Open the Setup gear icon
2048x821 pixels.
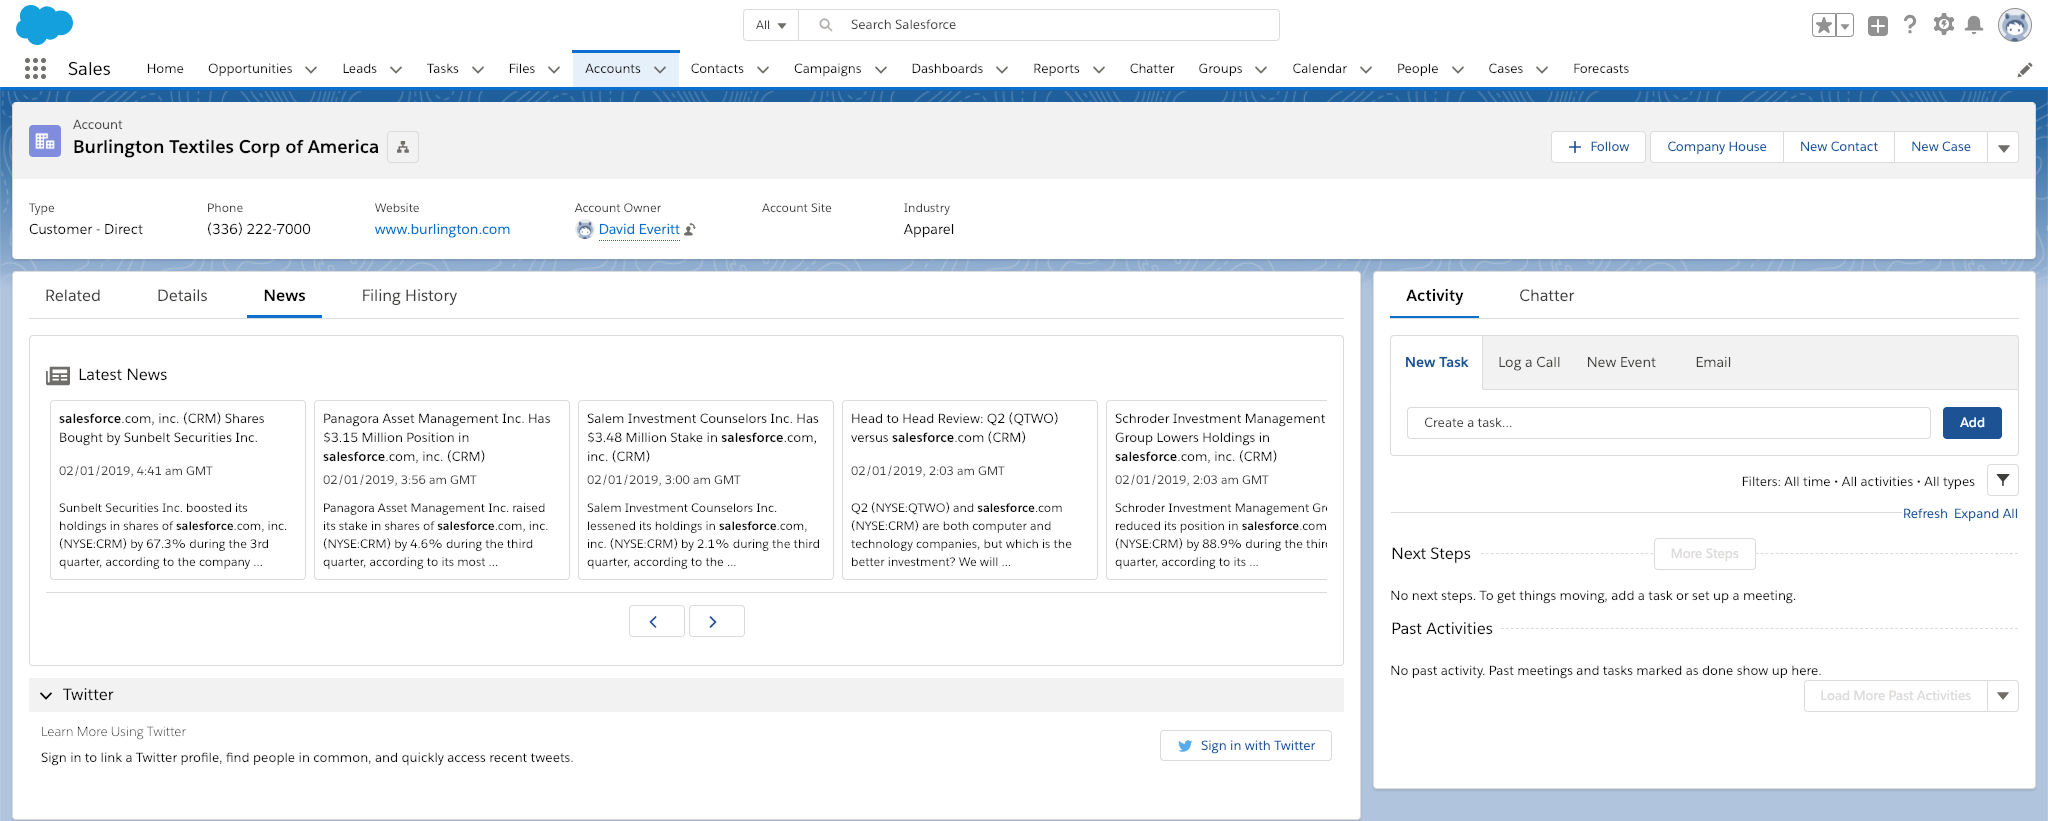(1943, 25)
